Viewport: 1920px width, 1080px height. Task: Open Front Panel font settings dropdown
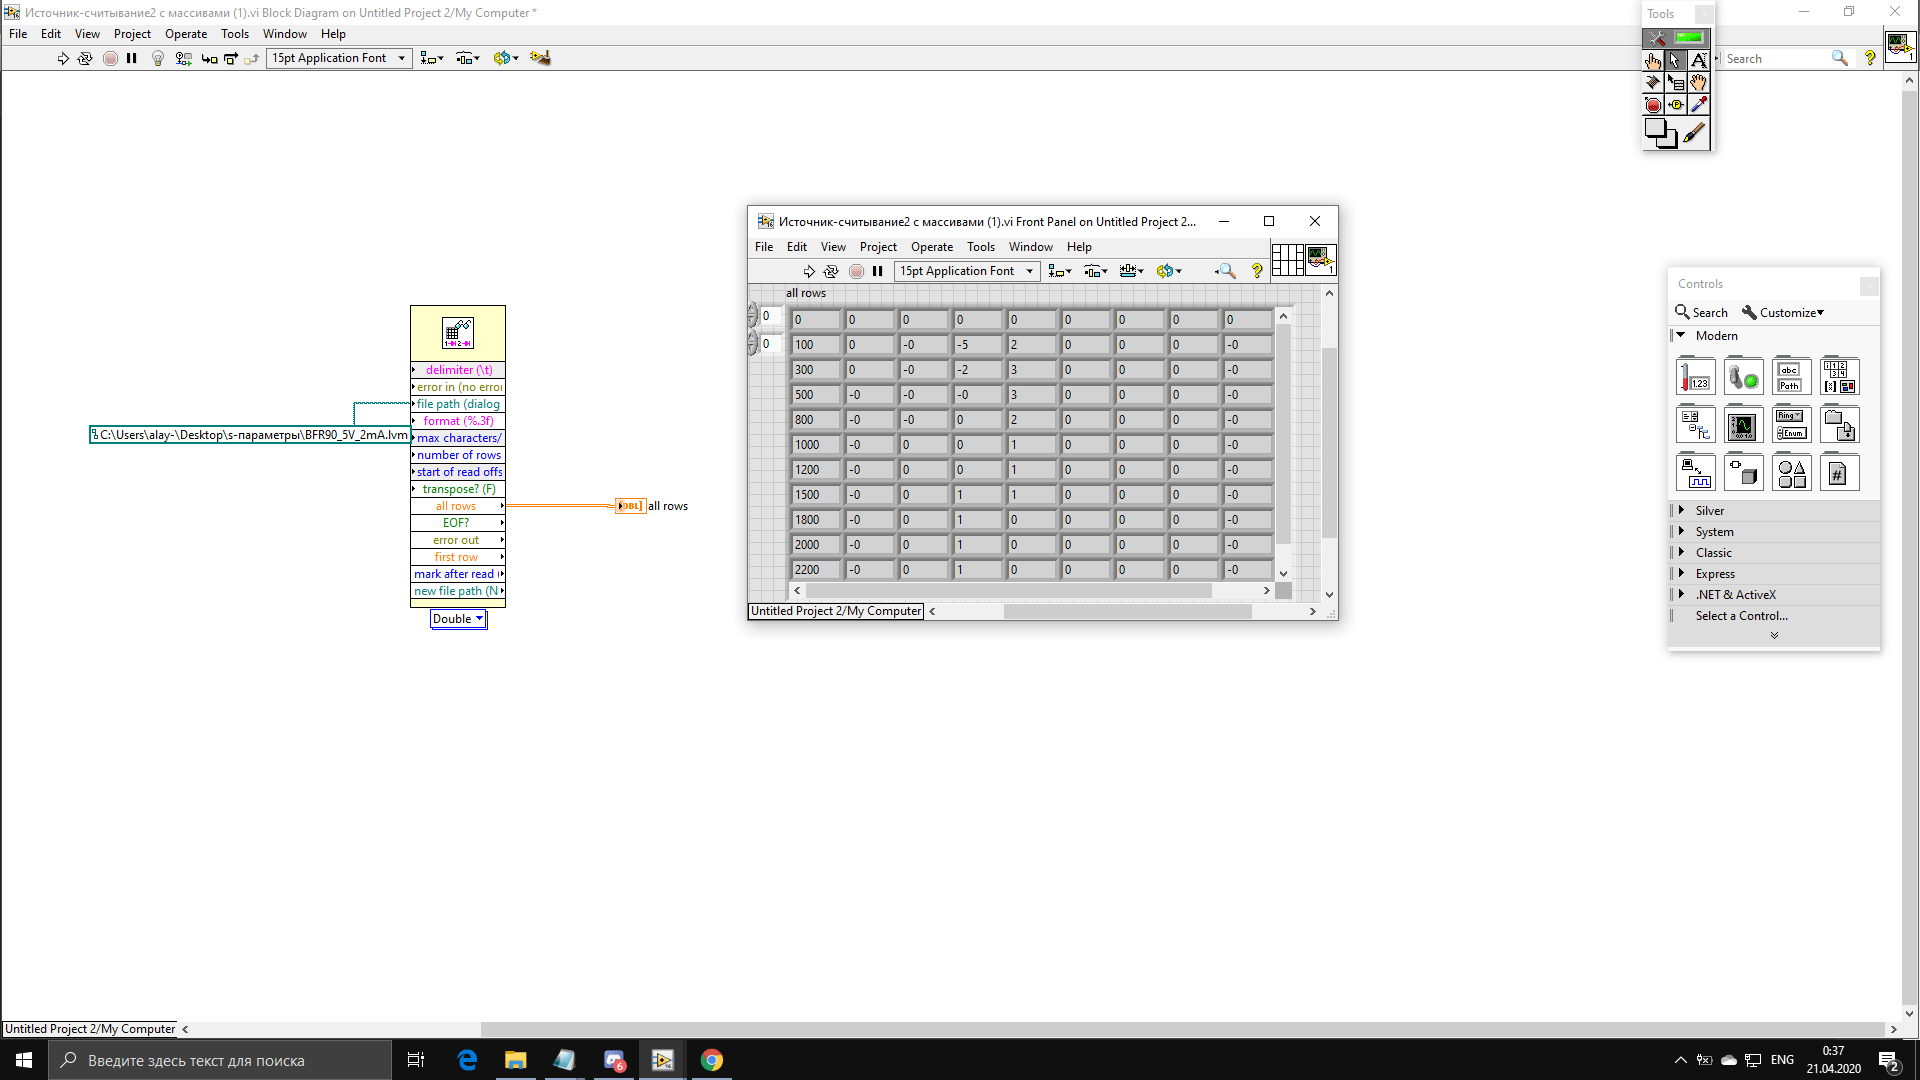coord(967,271)
